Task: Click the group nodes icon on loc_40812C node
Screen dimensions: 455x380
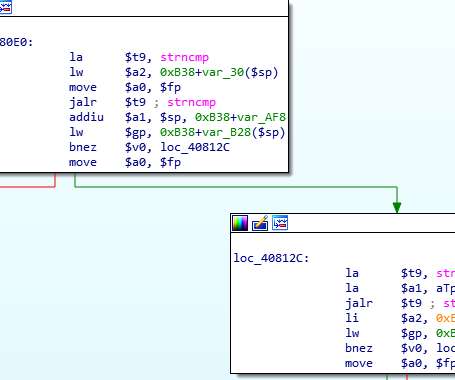Action: (280, 223)
